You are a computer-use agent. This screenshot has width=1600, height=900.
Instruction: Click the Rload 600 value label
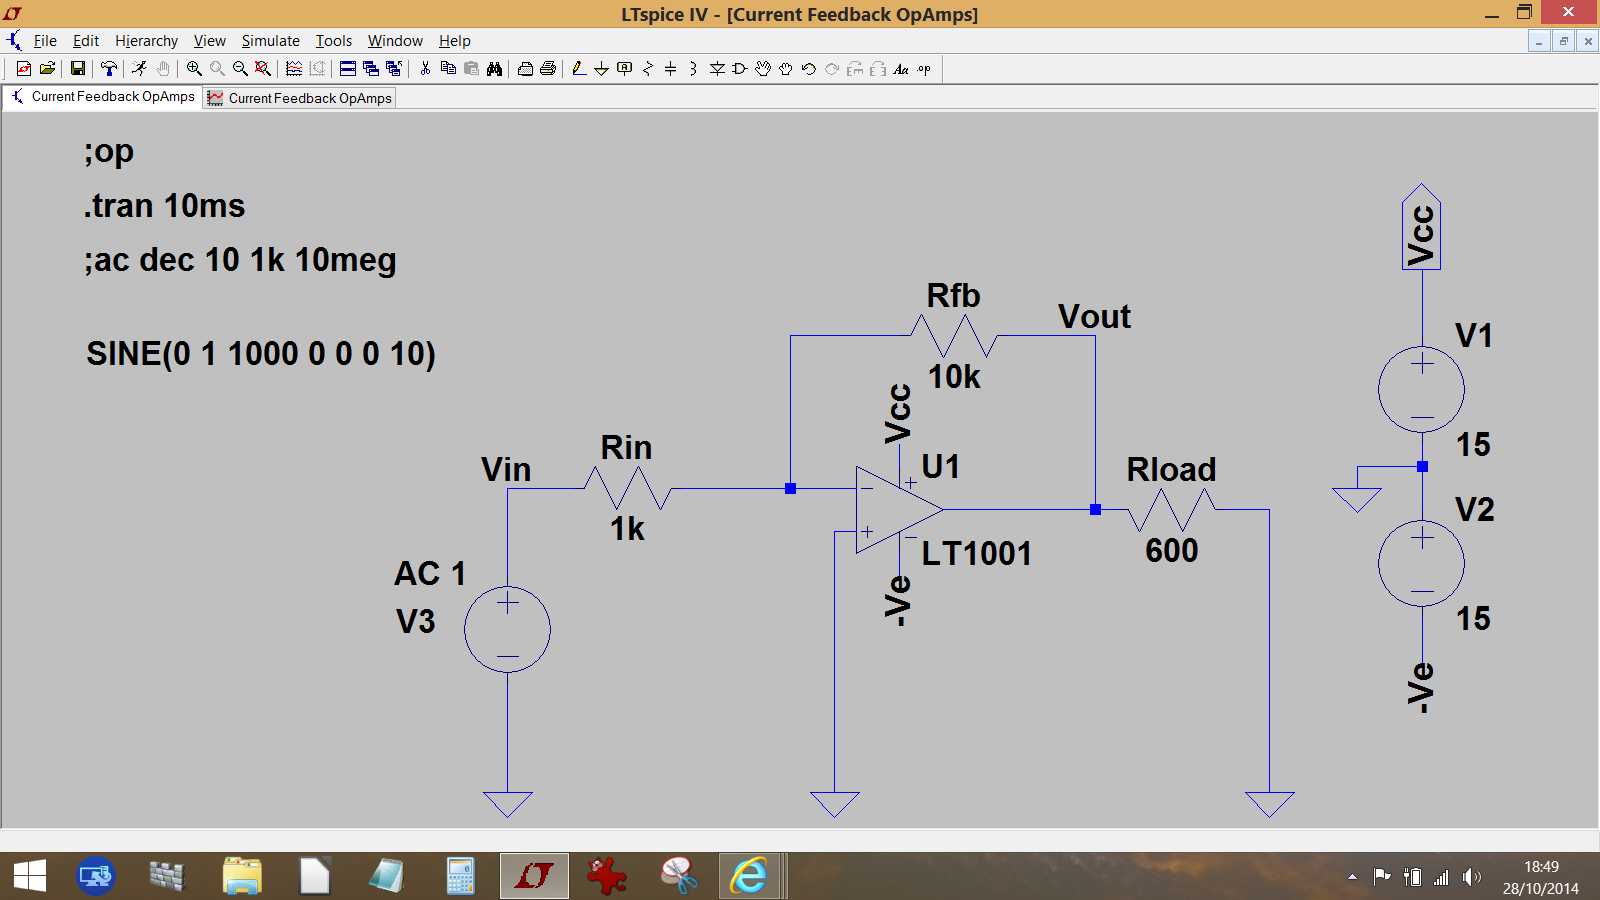1172,551
